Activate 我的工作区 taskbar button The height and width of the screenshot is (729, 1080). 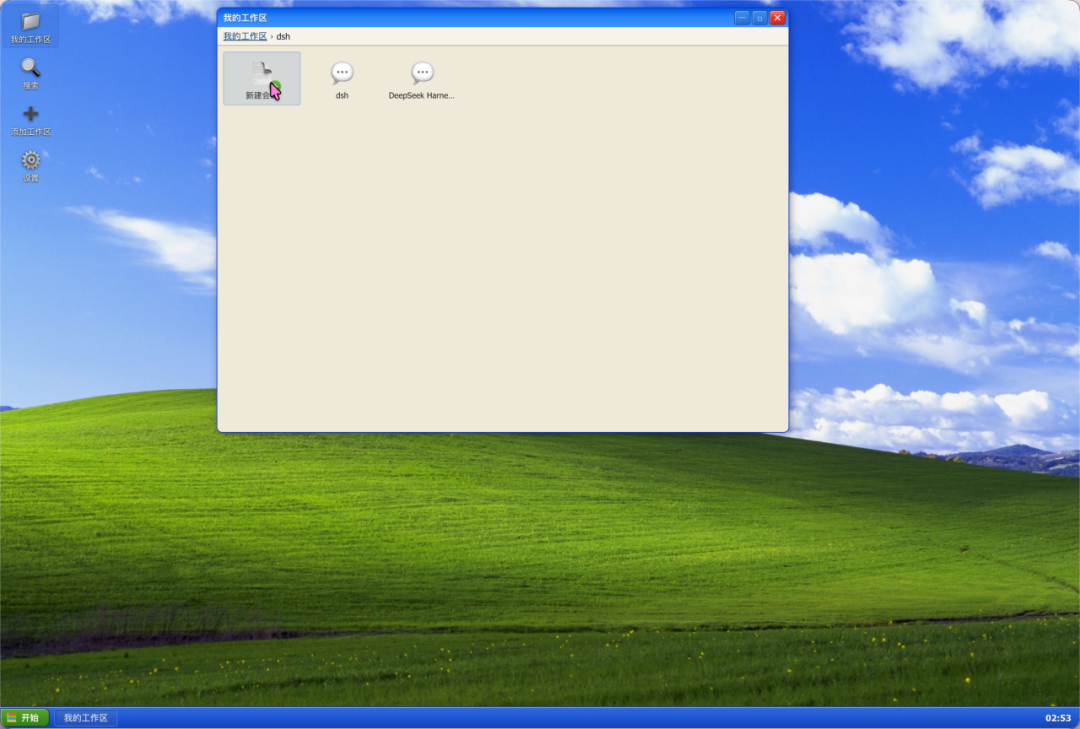[85, 718]
